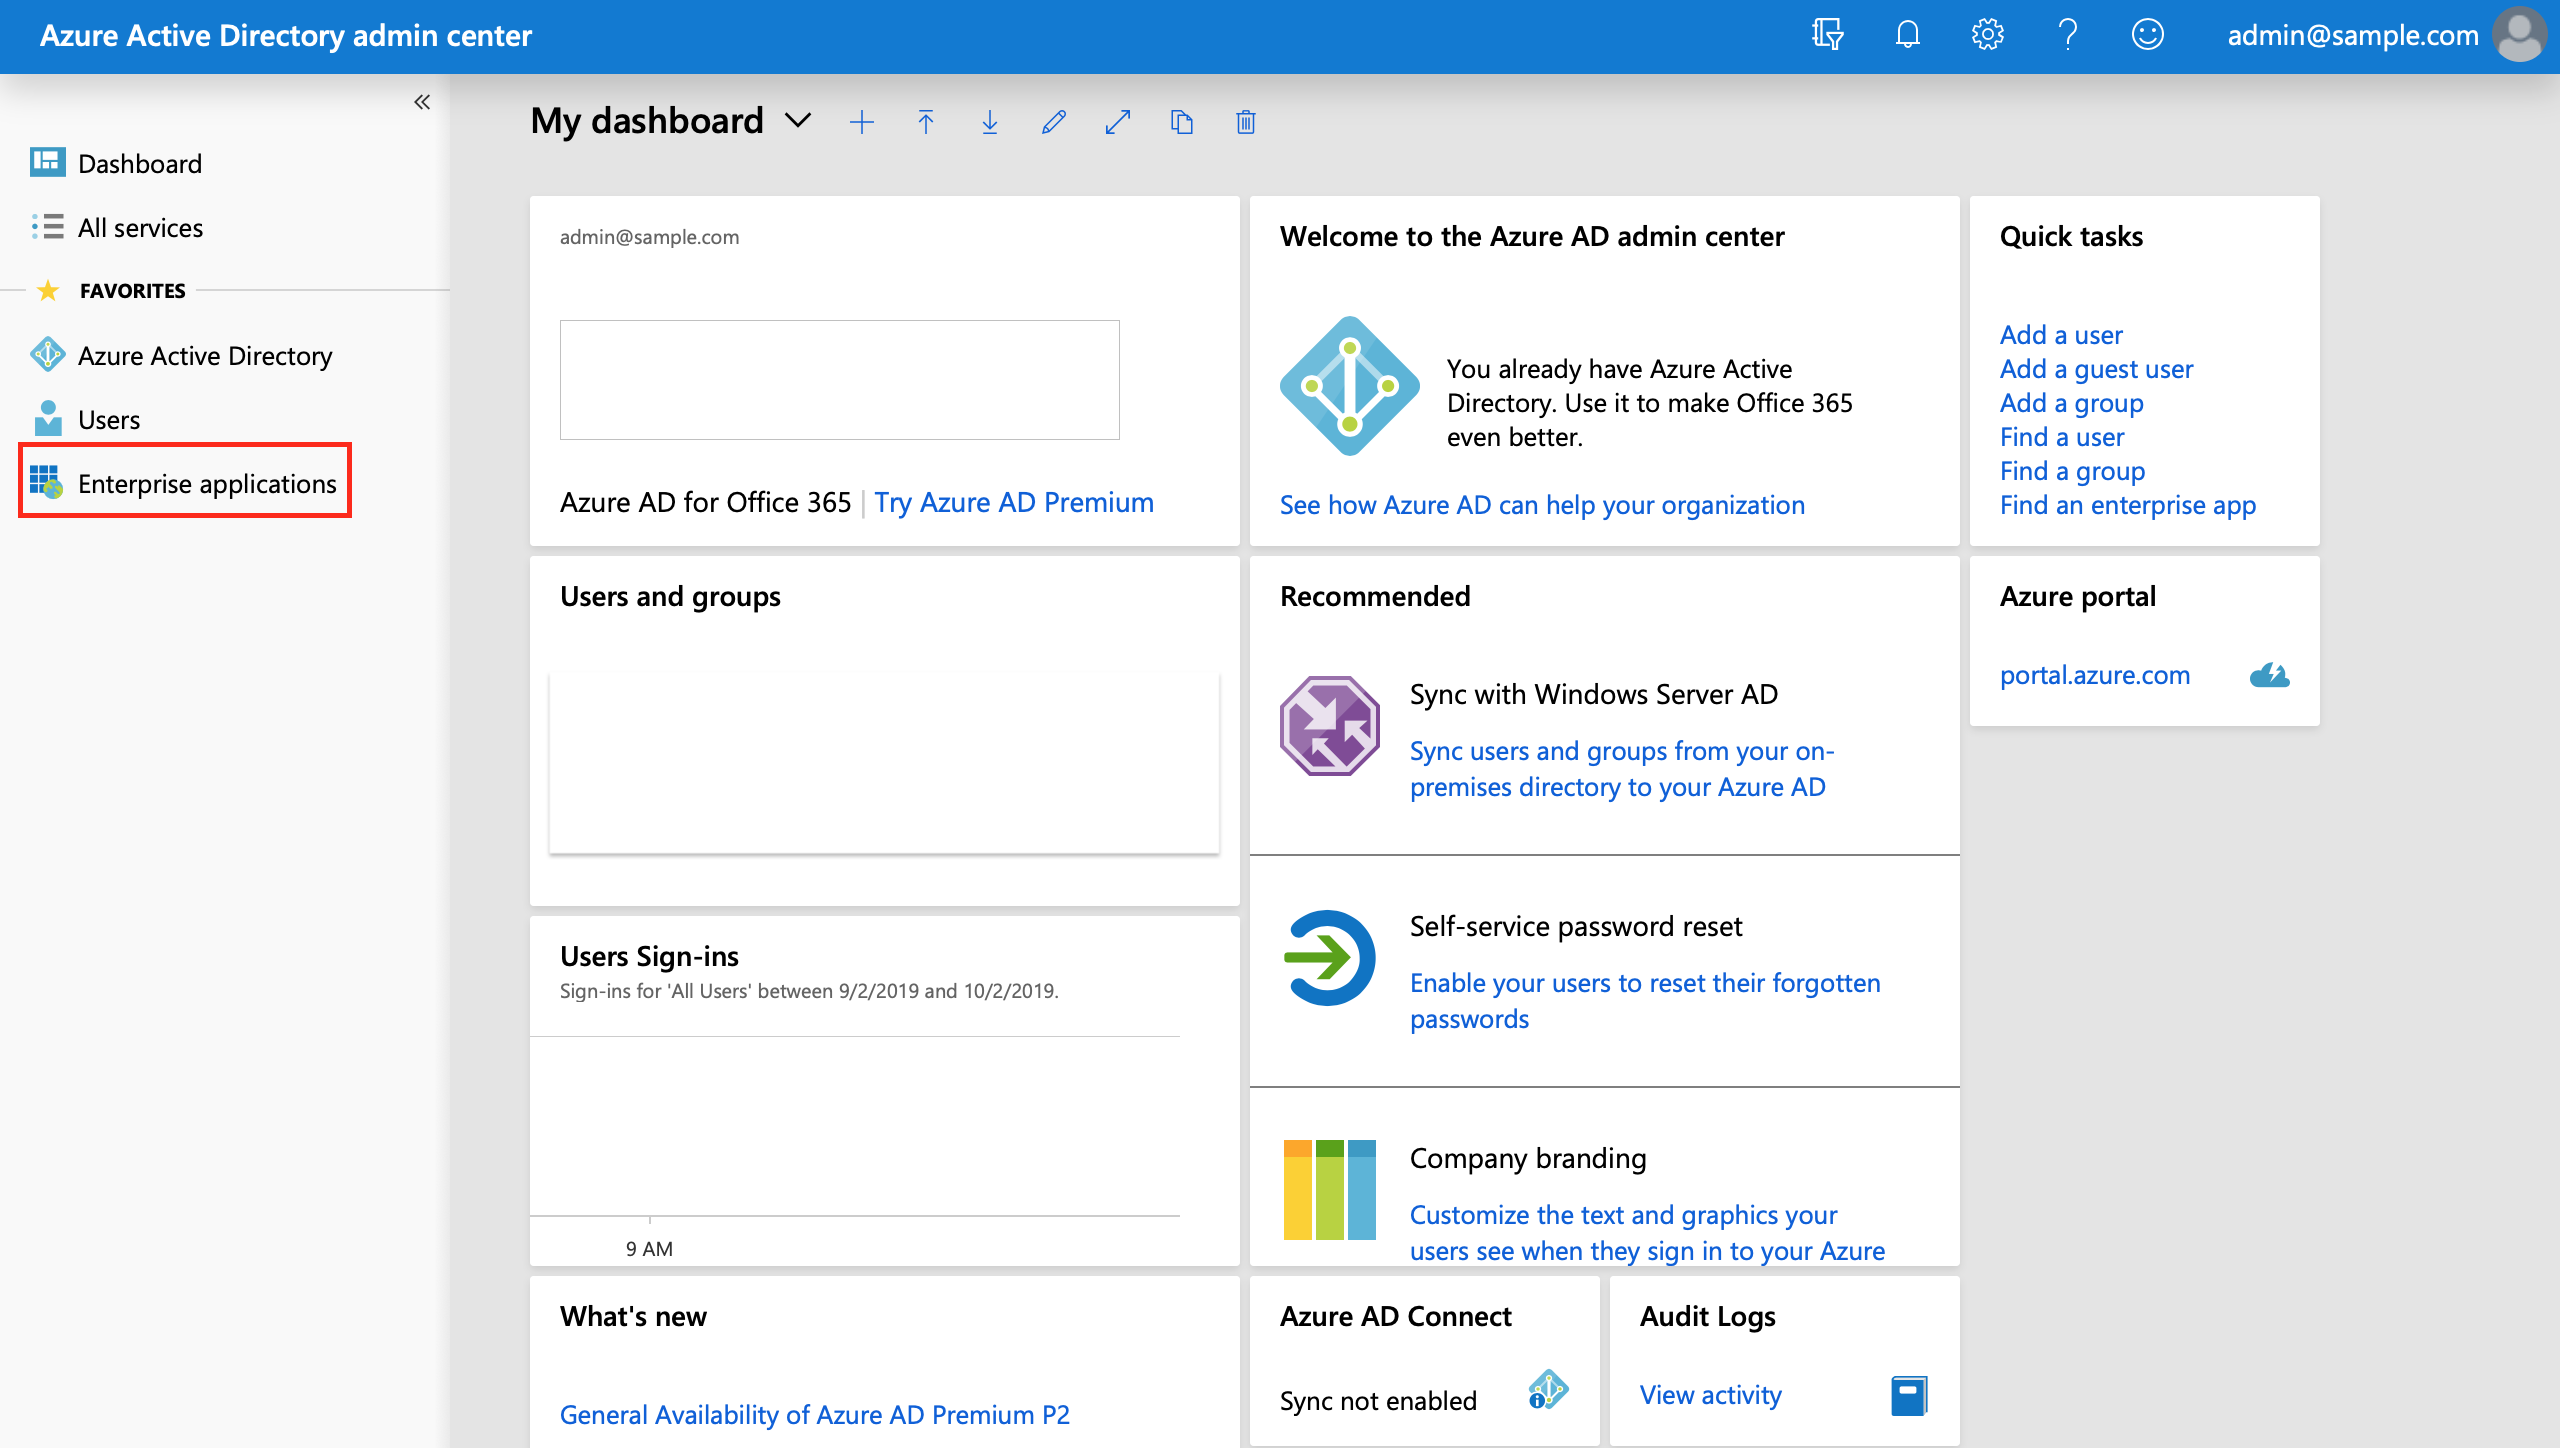The image size is (2560, 1448).
Task: Click the Users person icon in sidebar
Action: pos(47,418)
